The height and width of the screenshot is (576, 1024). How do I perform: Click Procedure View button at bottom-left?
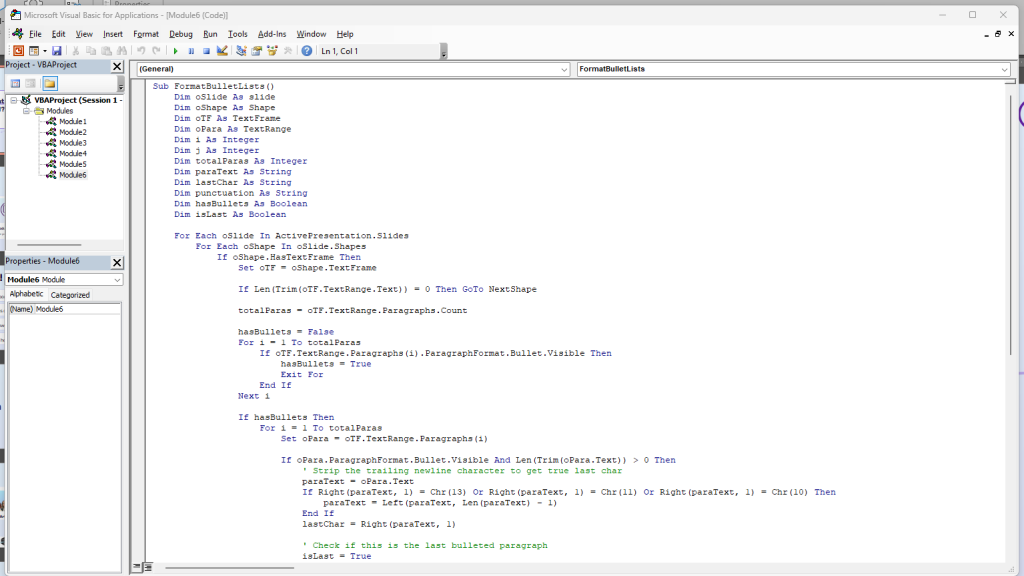tap(137, 567)
